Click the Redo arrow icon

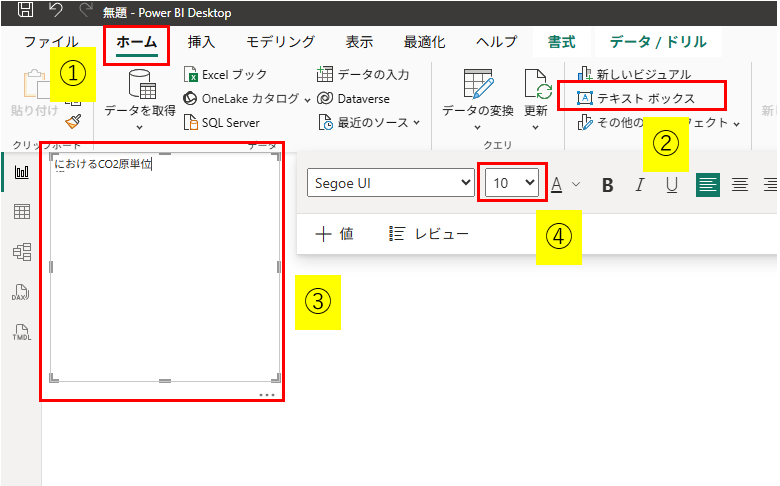coord(86,10)
